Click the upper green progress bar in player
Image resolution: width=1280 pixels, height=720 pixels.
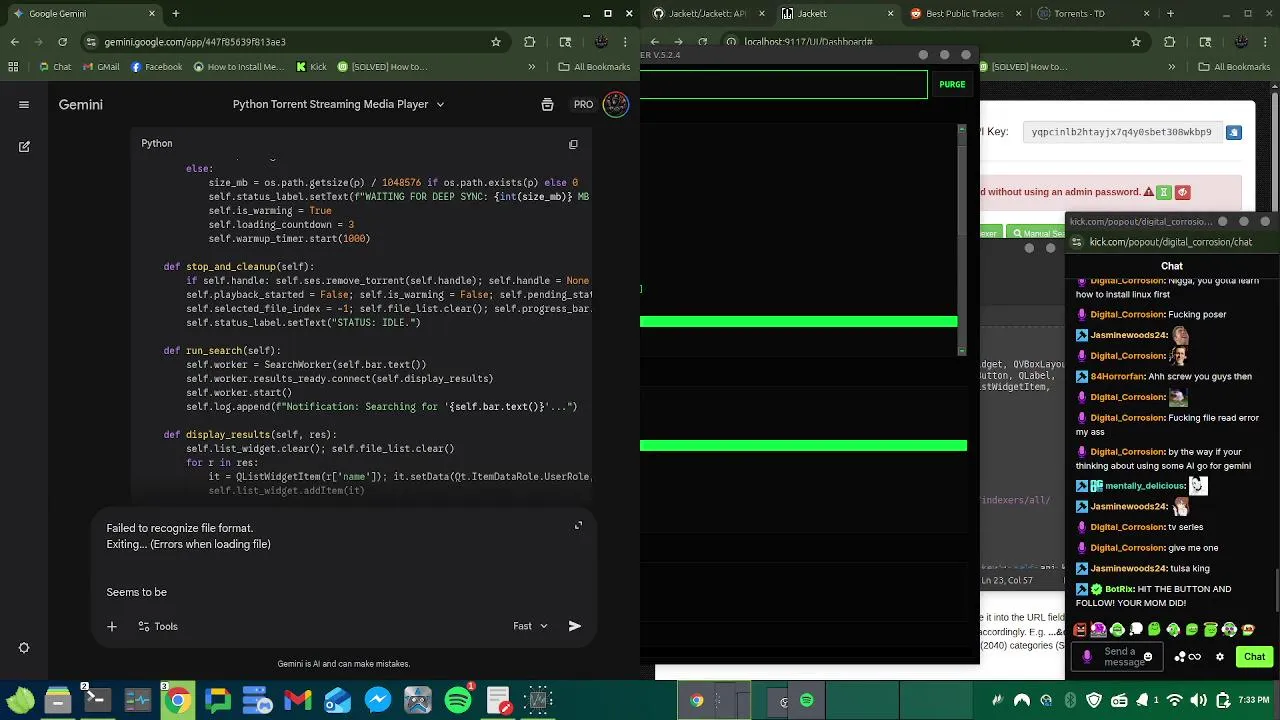click(799, 322)
